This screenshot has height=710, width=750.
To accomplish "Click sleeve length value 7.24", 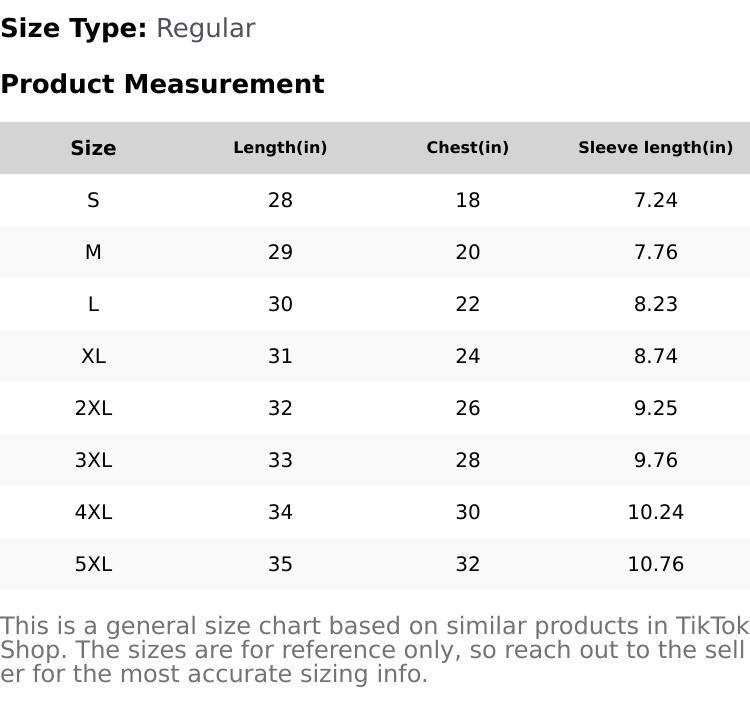I will pos(655,200).
